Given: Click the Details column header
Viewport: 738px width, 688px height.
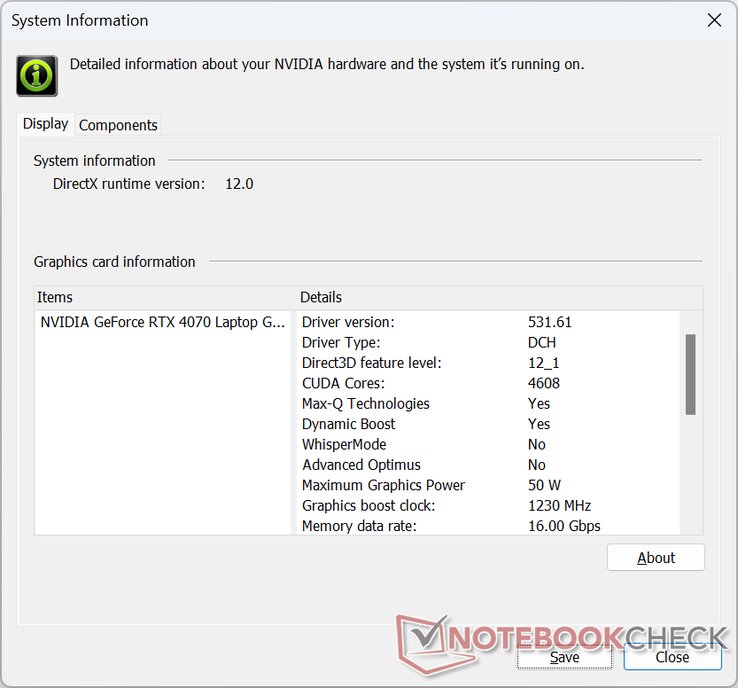Looking at the screenshot, I should (x=321, y=297).
